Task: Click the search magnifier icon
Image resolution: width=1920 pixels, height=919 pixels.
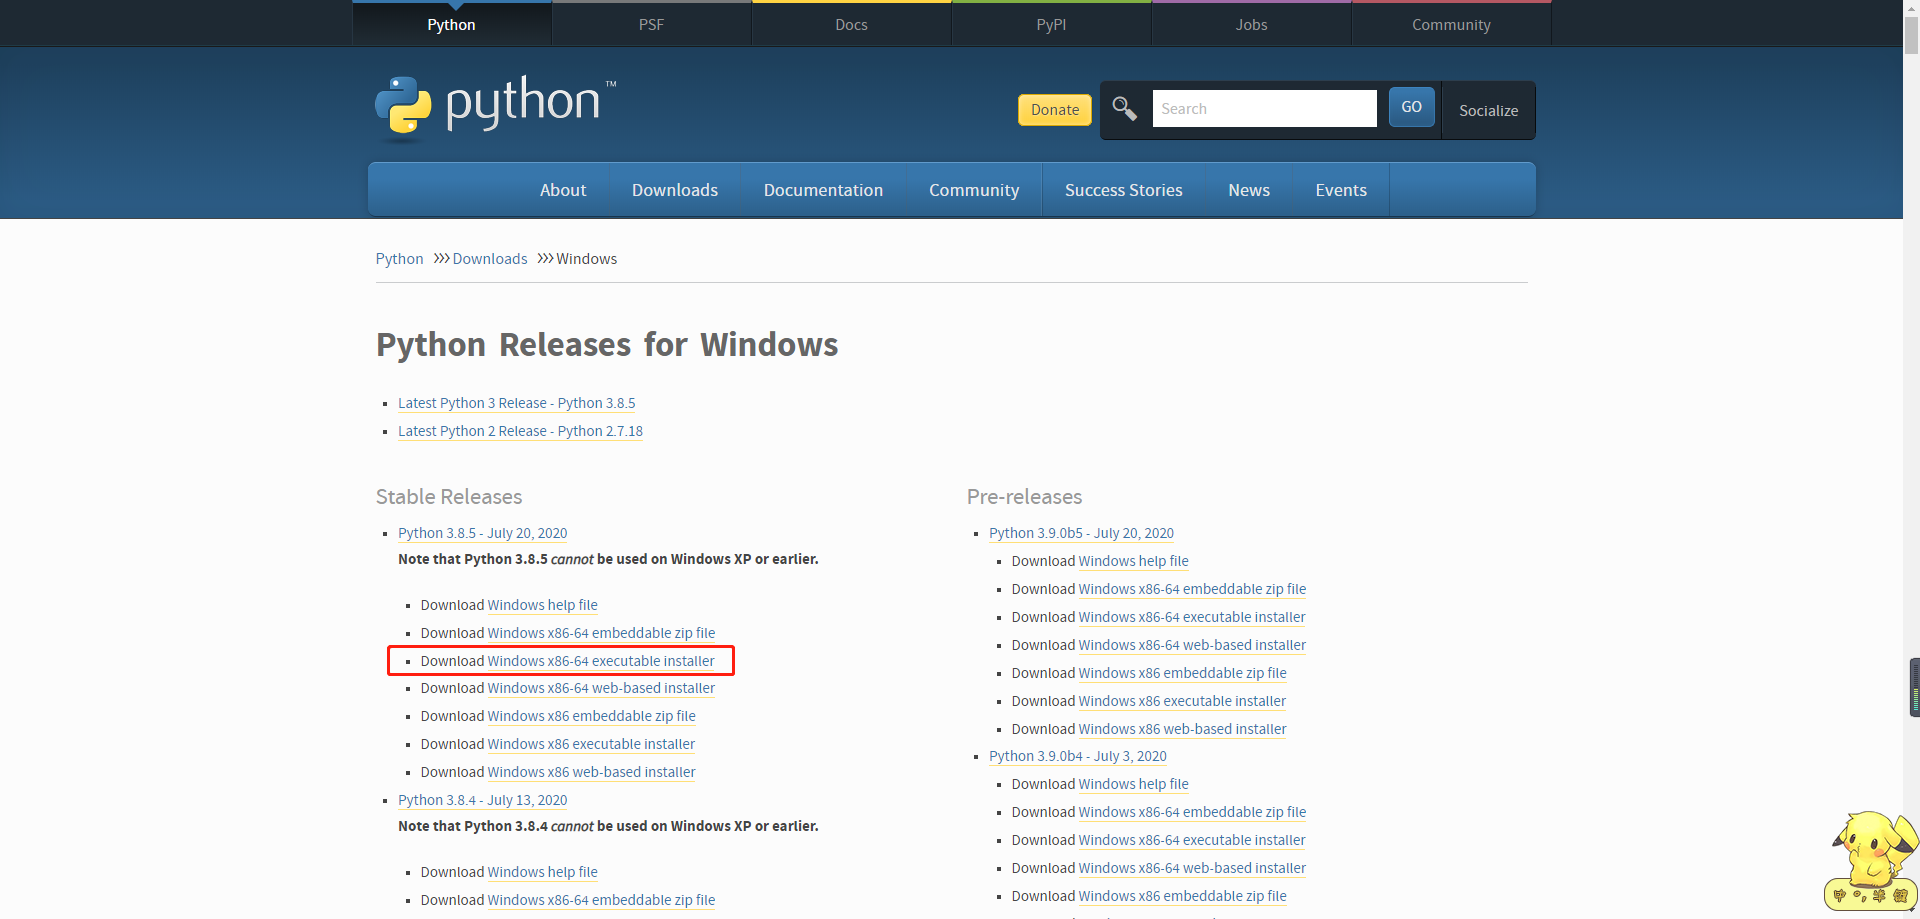Action: [x=1124, y=109]
